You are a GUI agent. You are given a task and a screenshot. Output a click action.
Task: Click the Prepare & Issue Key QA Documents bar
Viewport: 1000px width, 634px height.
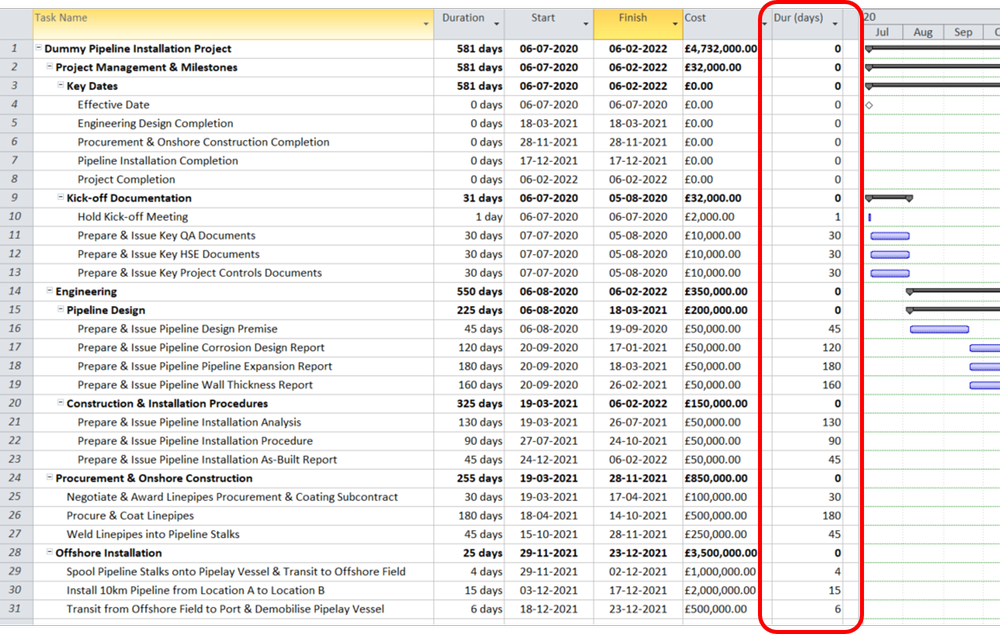pyautogui.click(x=890, y=235)
